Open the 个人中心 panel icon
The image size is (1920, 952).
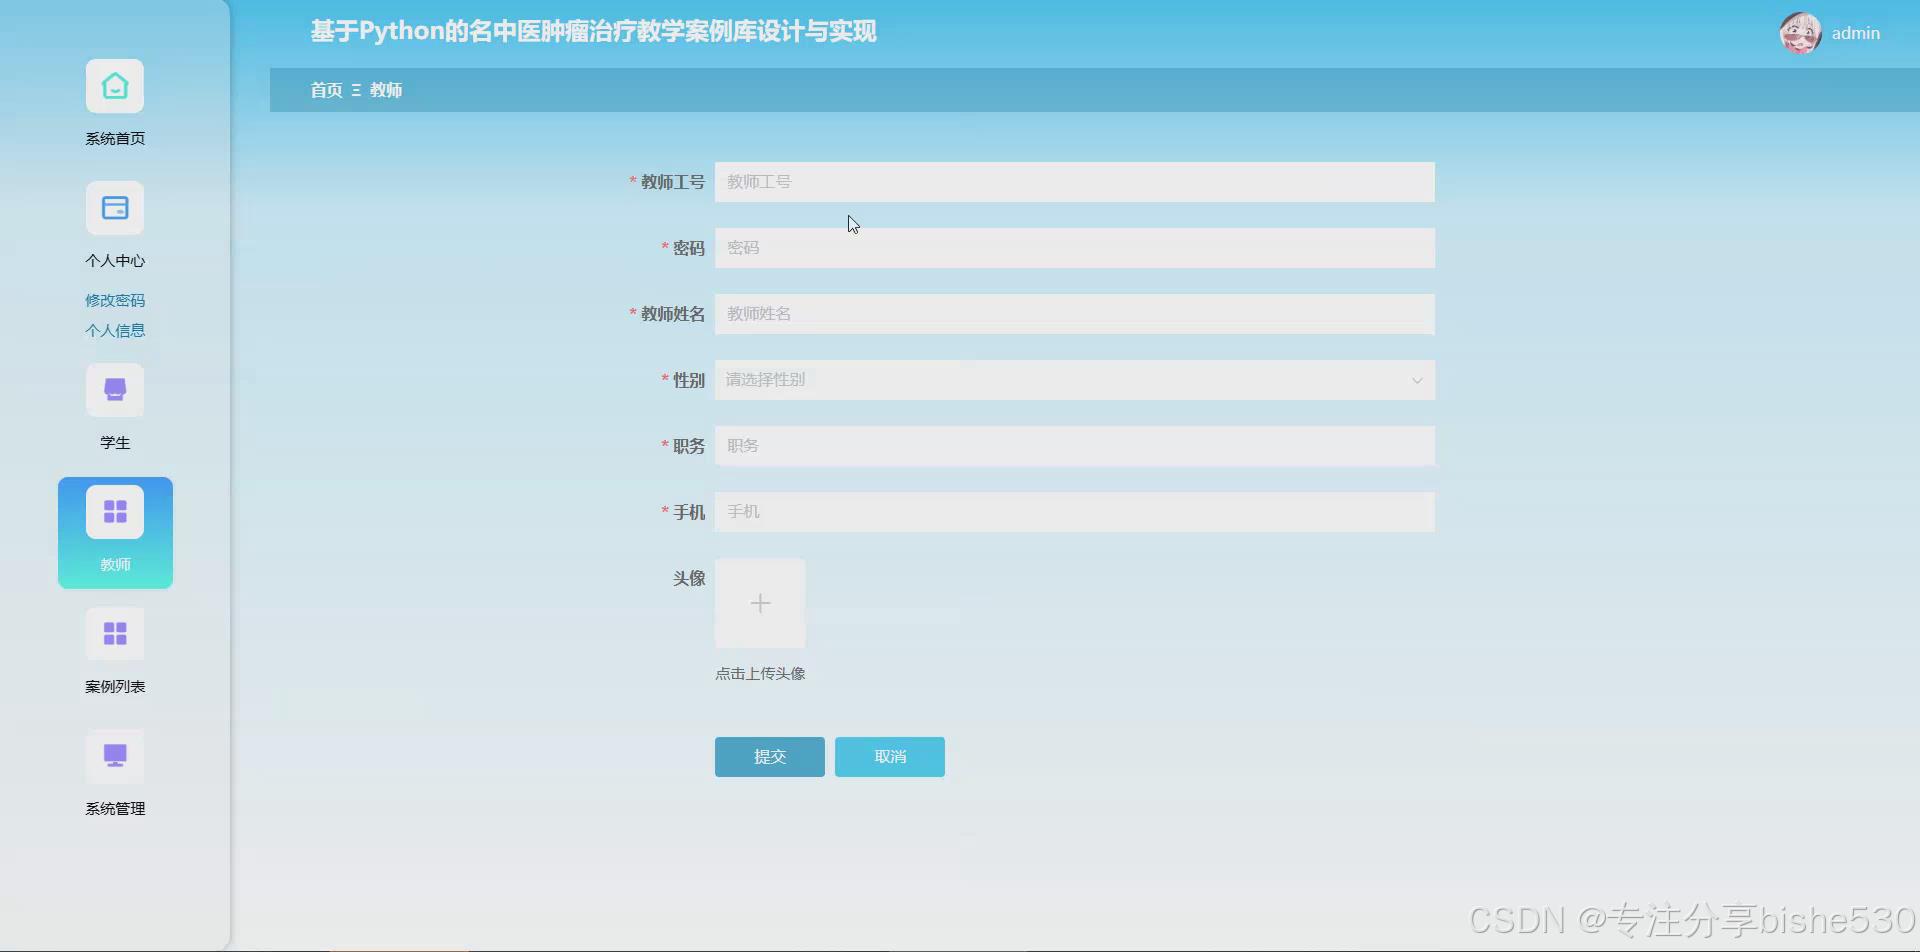114,208
